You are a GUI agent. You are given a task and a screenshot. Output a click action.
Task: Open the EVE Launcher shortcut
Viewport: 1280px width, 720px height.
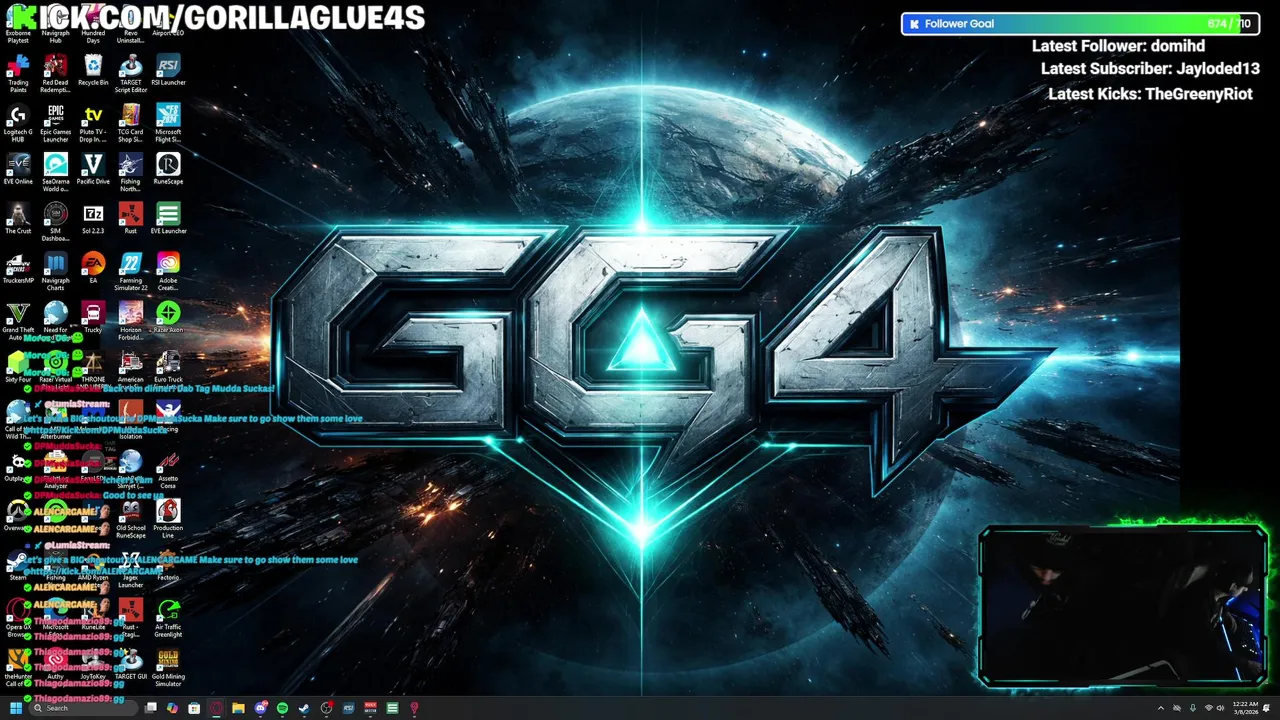pos(168,218)
